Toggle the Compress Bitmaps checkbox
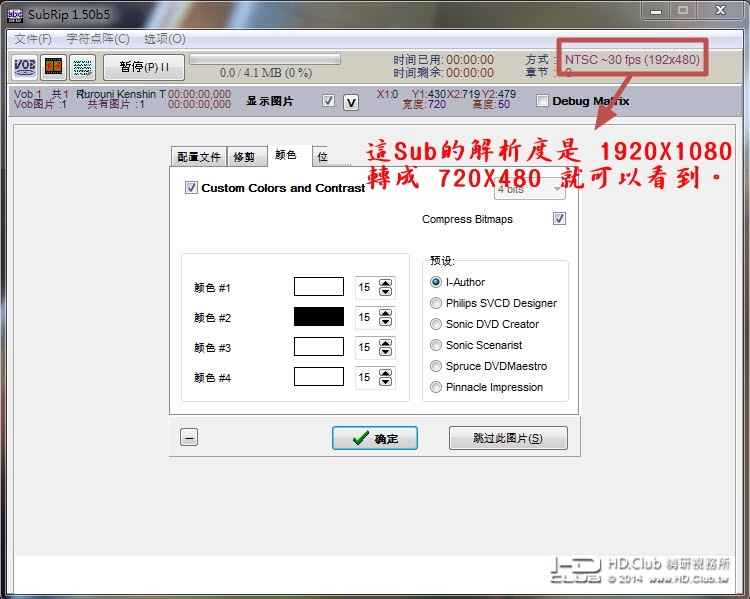Screen dimensions: 750x599 point(559,219)
